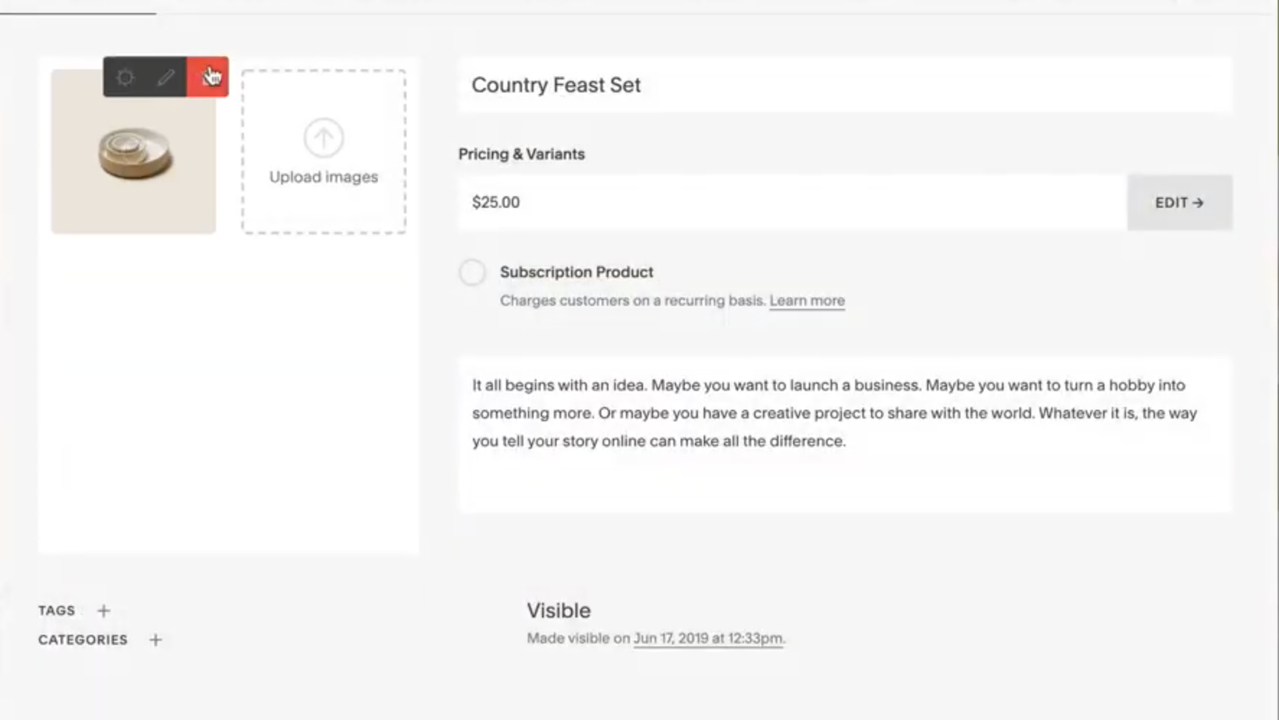Click the TAGS label
Screen dimensions: 1279x720
coord(57,611)
